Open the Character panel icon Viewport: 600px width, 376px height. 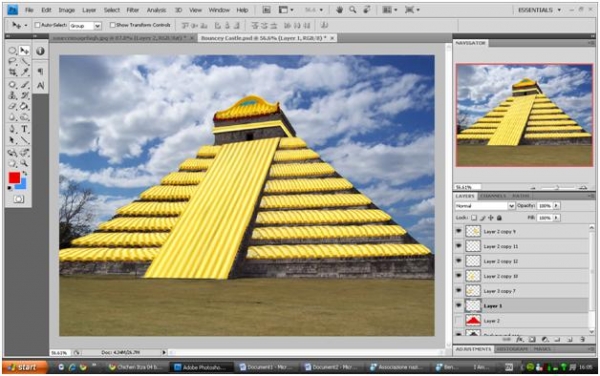(40, 85)
